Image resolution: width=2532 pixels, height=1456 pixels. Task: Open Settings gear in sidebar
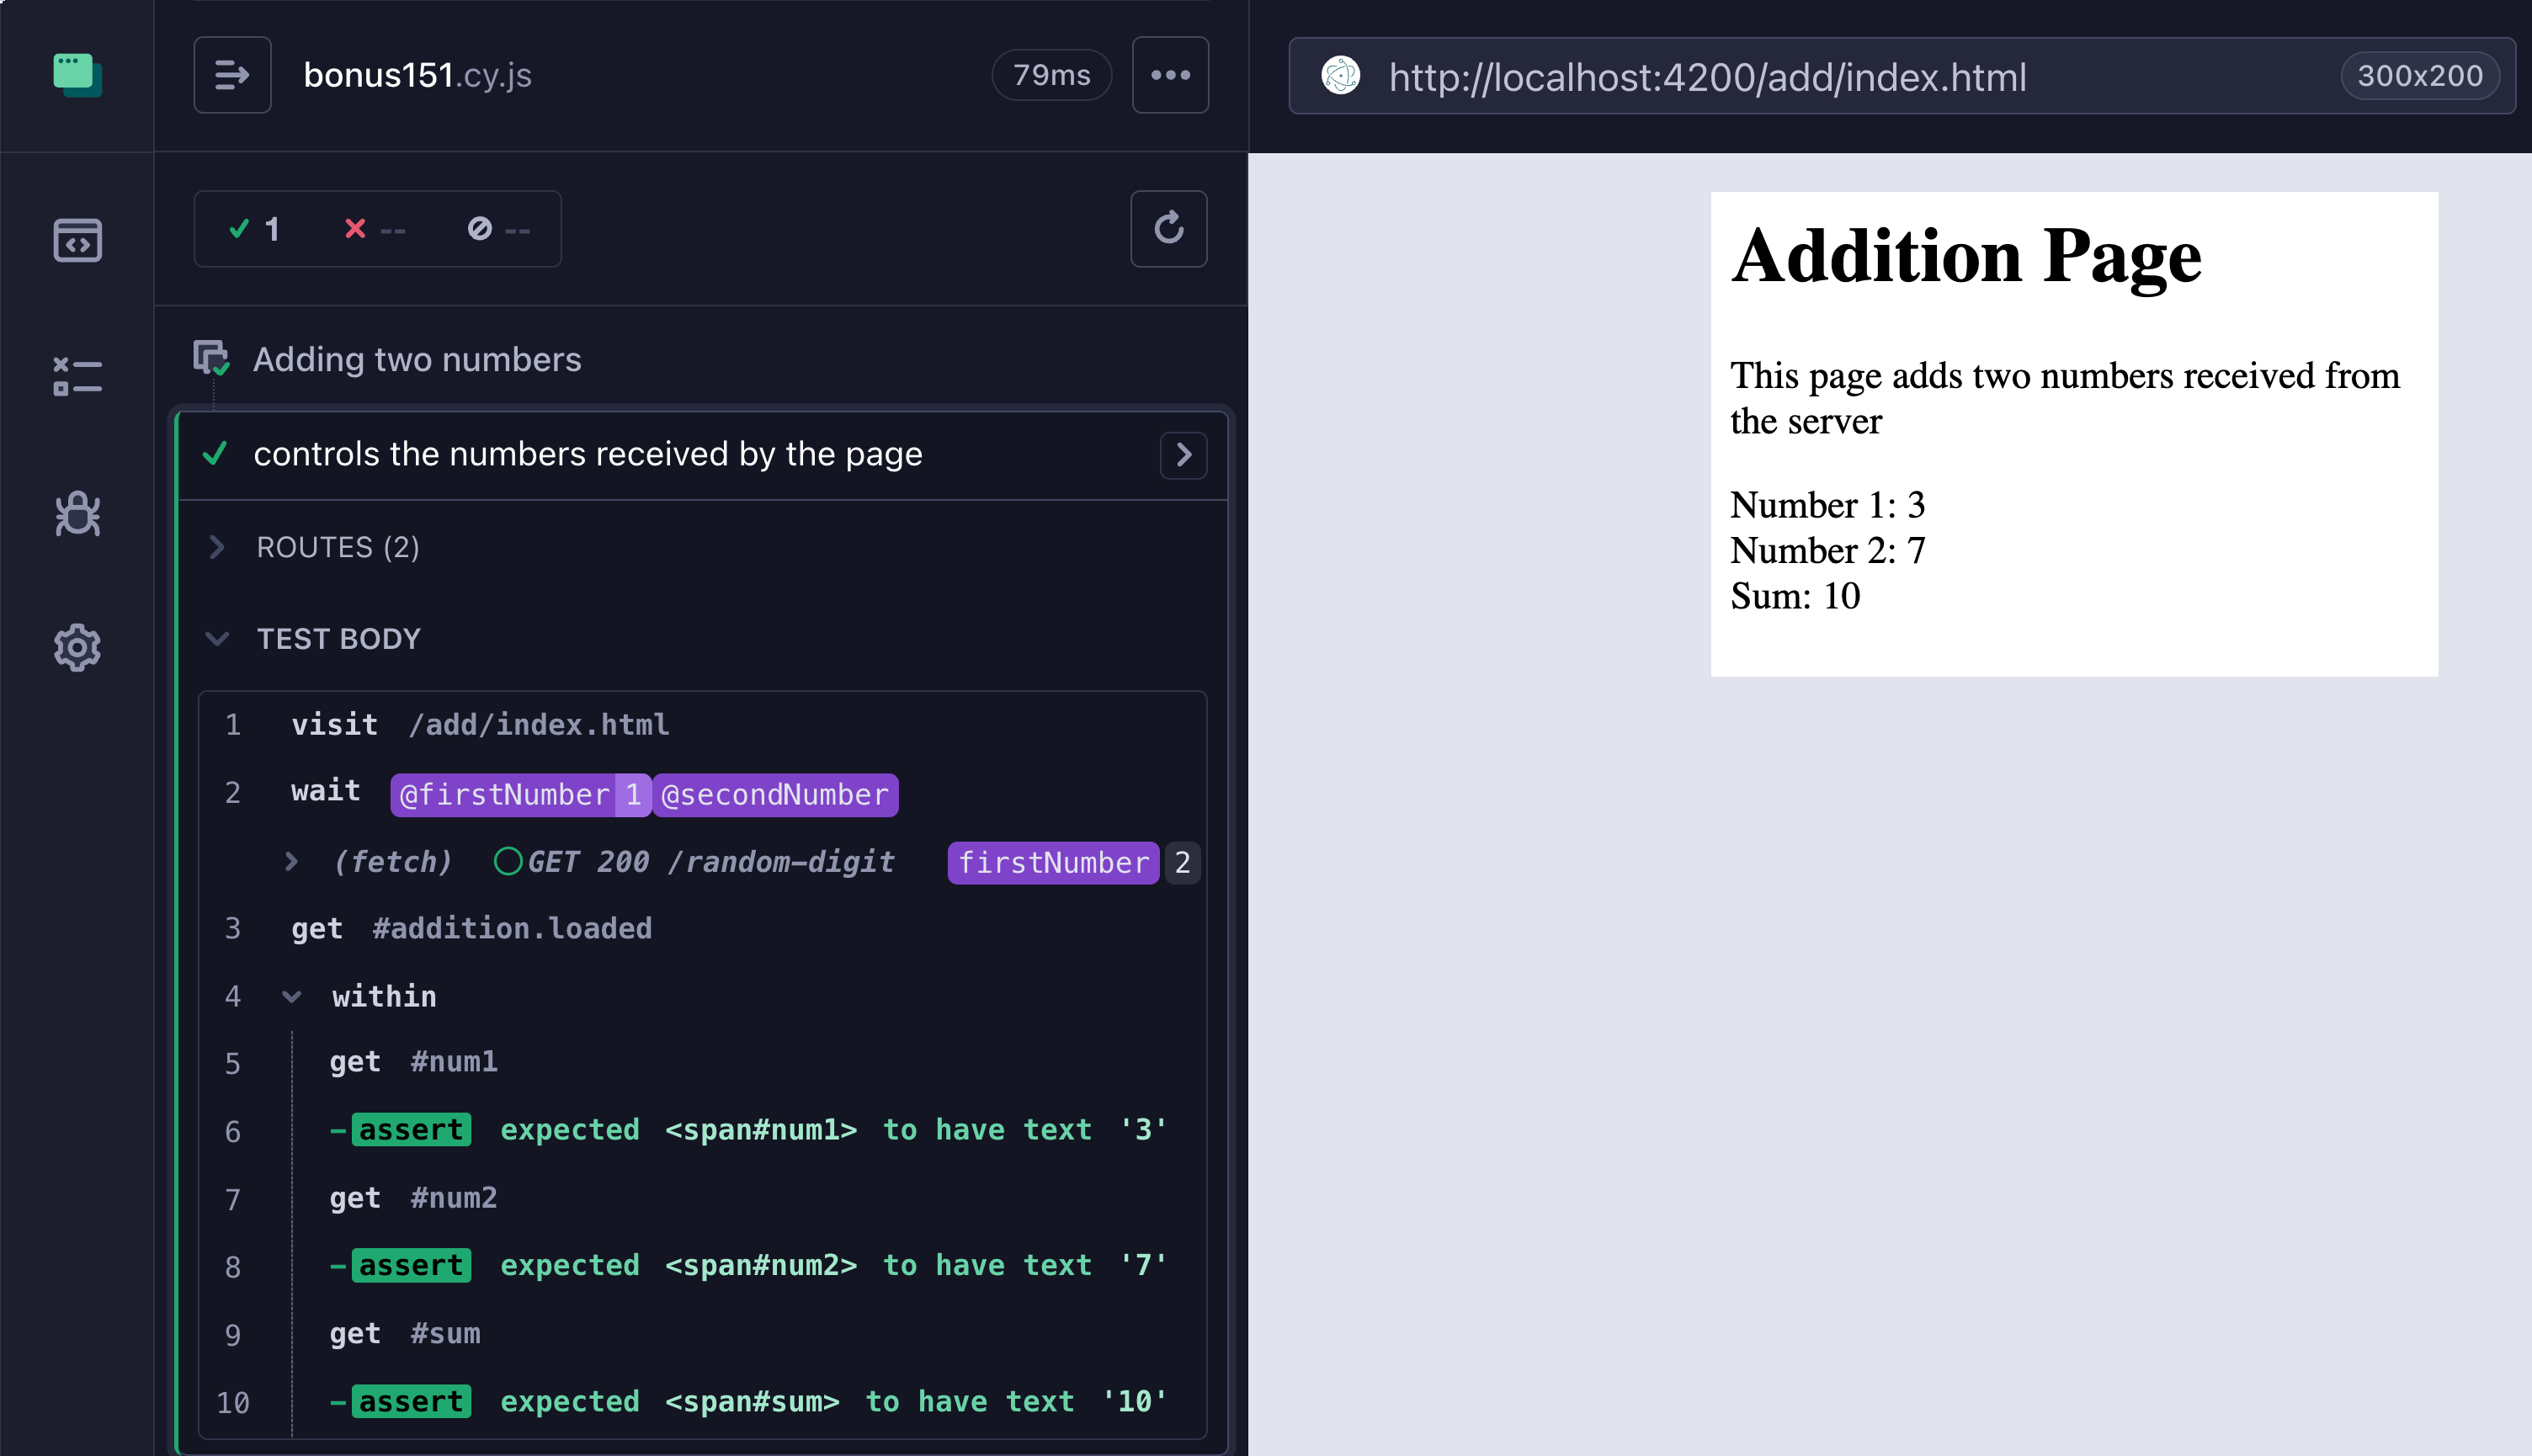[x=77, y=648]
